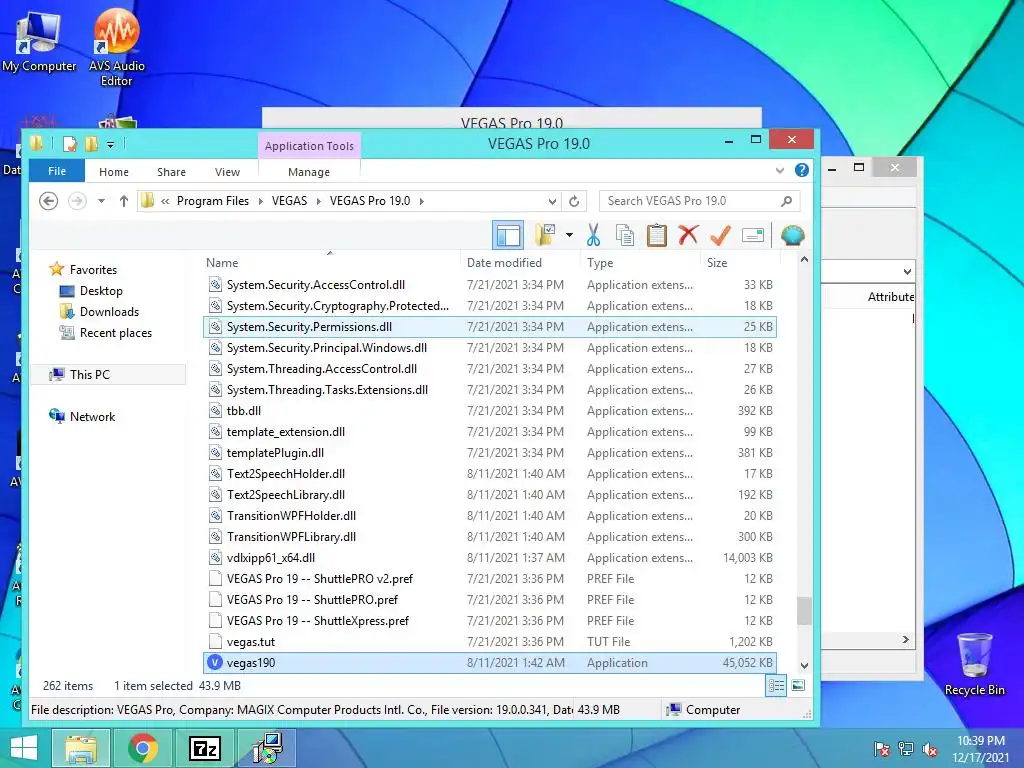Click scroll-down arrow of file list
This screenshot has height=768, width=1024.
point(804,665)
